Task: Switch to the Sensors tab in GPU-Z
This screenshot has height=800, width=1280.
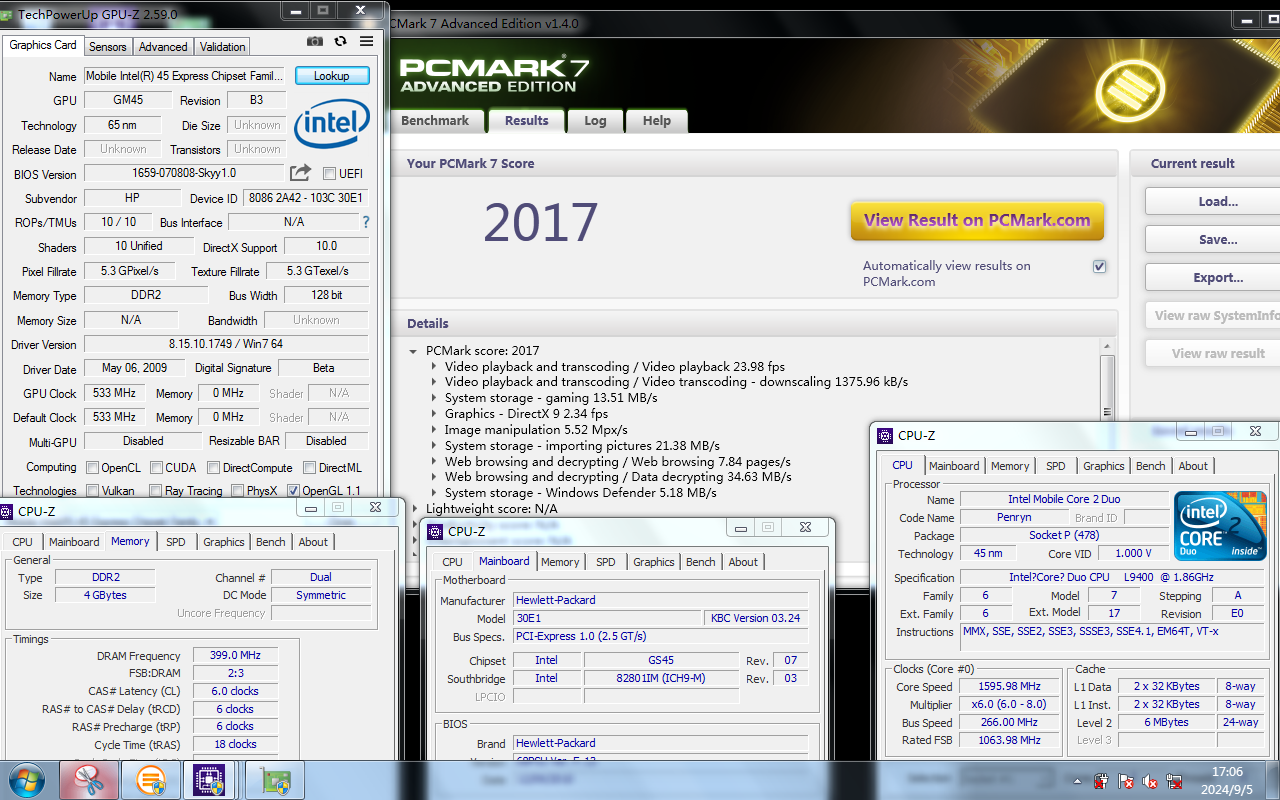Action: click(x=107, y=47)
